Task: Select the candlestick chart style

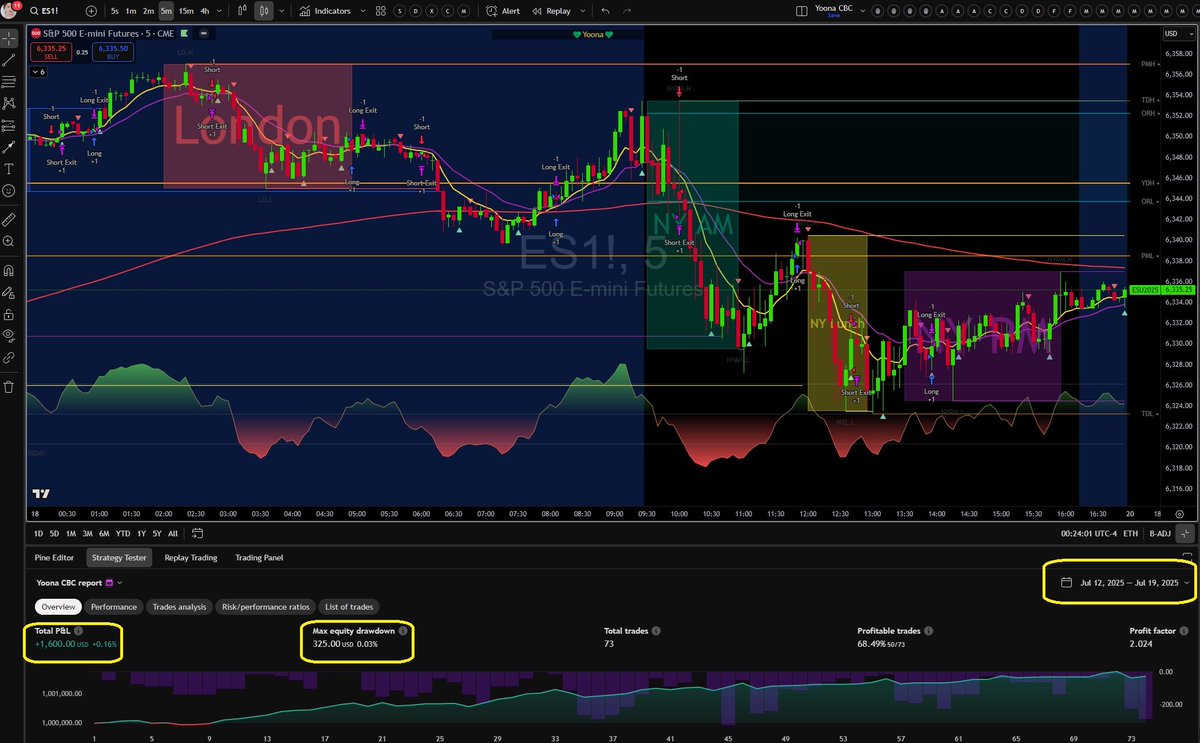Action: click(x=262, y=11)
